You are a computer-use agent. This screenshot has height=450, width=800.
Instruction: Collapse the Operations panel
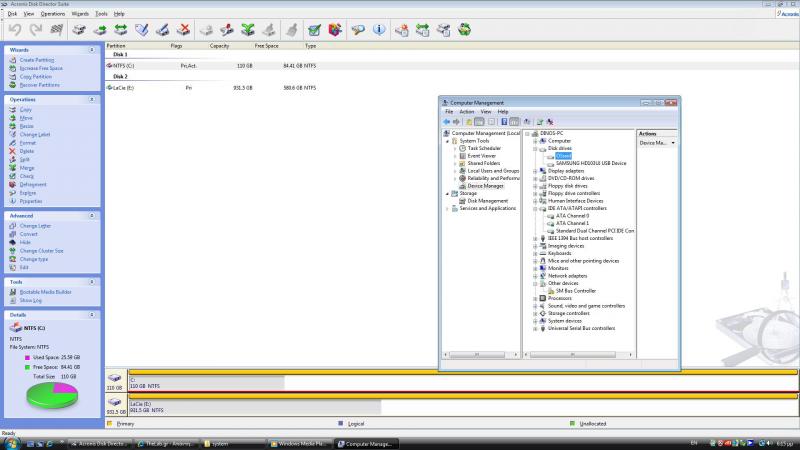point(92,99)
